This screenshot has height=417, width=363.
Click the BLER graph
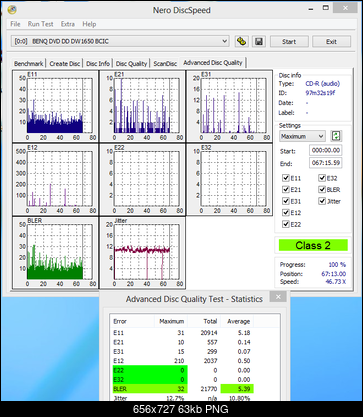point(55,253)
